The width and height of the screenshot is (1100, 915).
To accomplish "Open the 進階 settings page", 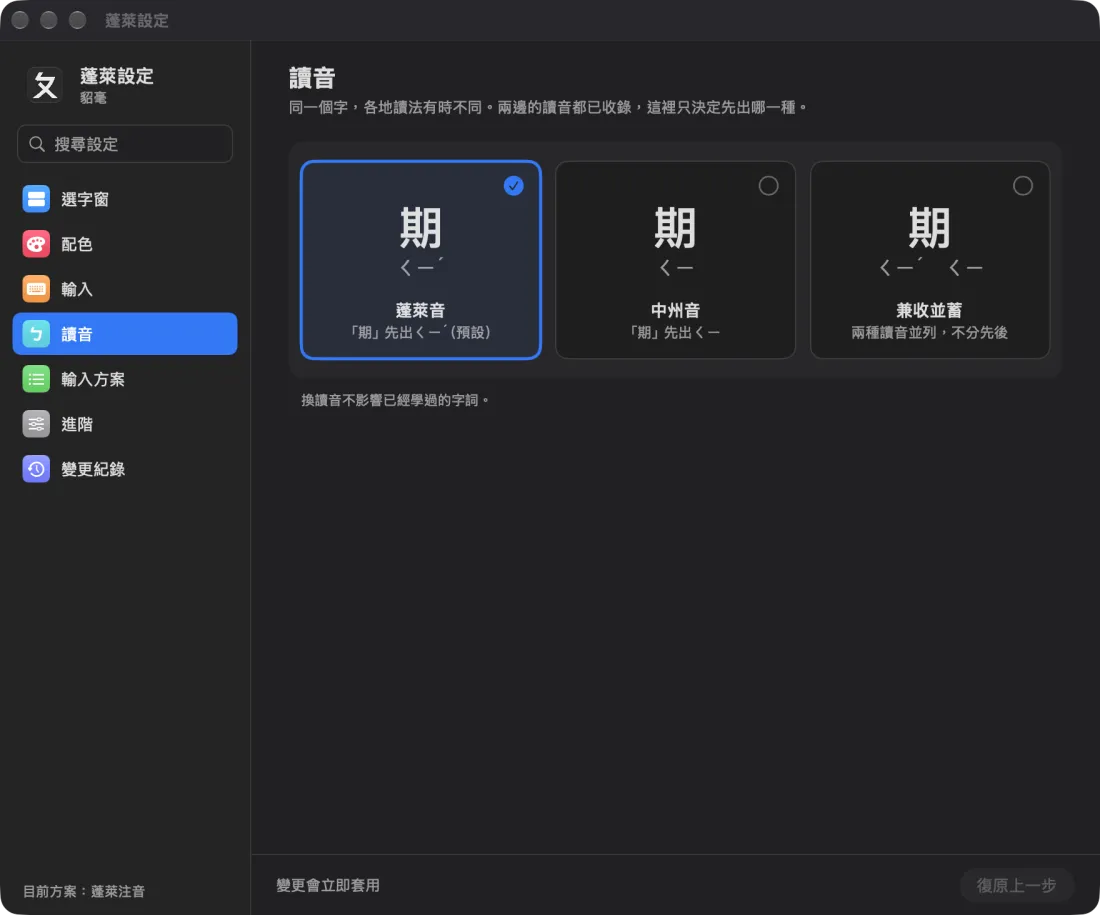I will (x=125, y=424).
